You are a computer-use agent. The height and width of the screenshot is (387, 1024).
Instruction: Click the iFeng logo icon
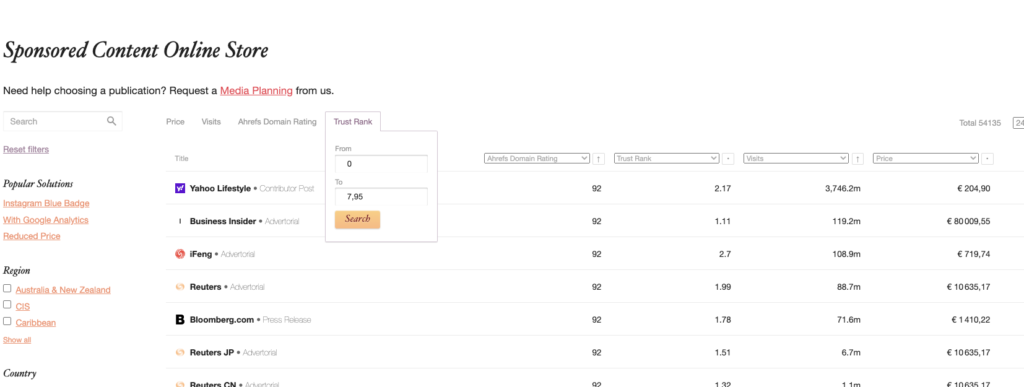point(180,254)
